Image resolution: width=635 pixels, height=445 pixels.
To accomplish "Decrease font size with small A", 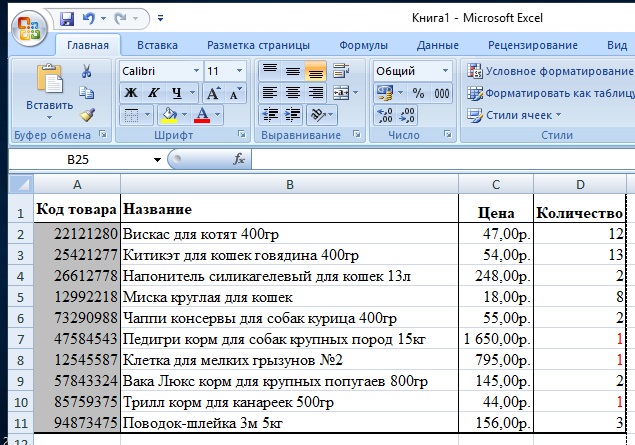I will pos(235,93).
